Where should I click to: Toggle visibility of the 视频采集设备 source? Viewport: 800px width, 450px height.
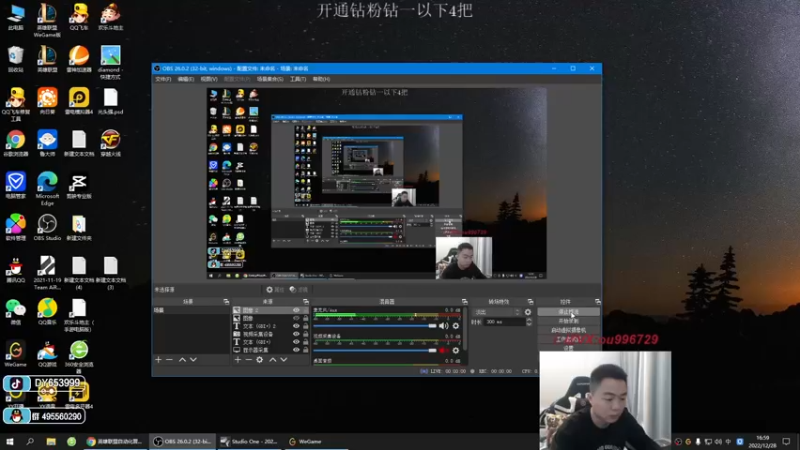pos(296,334)
